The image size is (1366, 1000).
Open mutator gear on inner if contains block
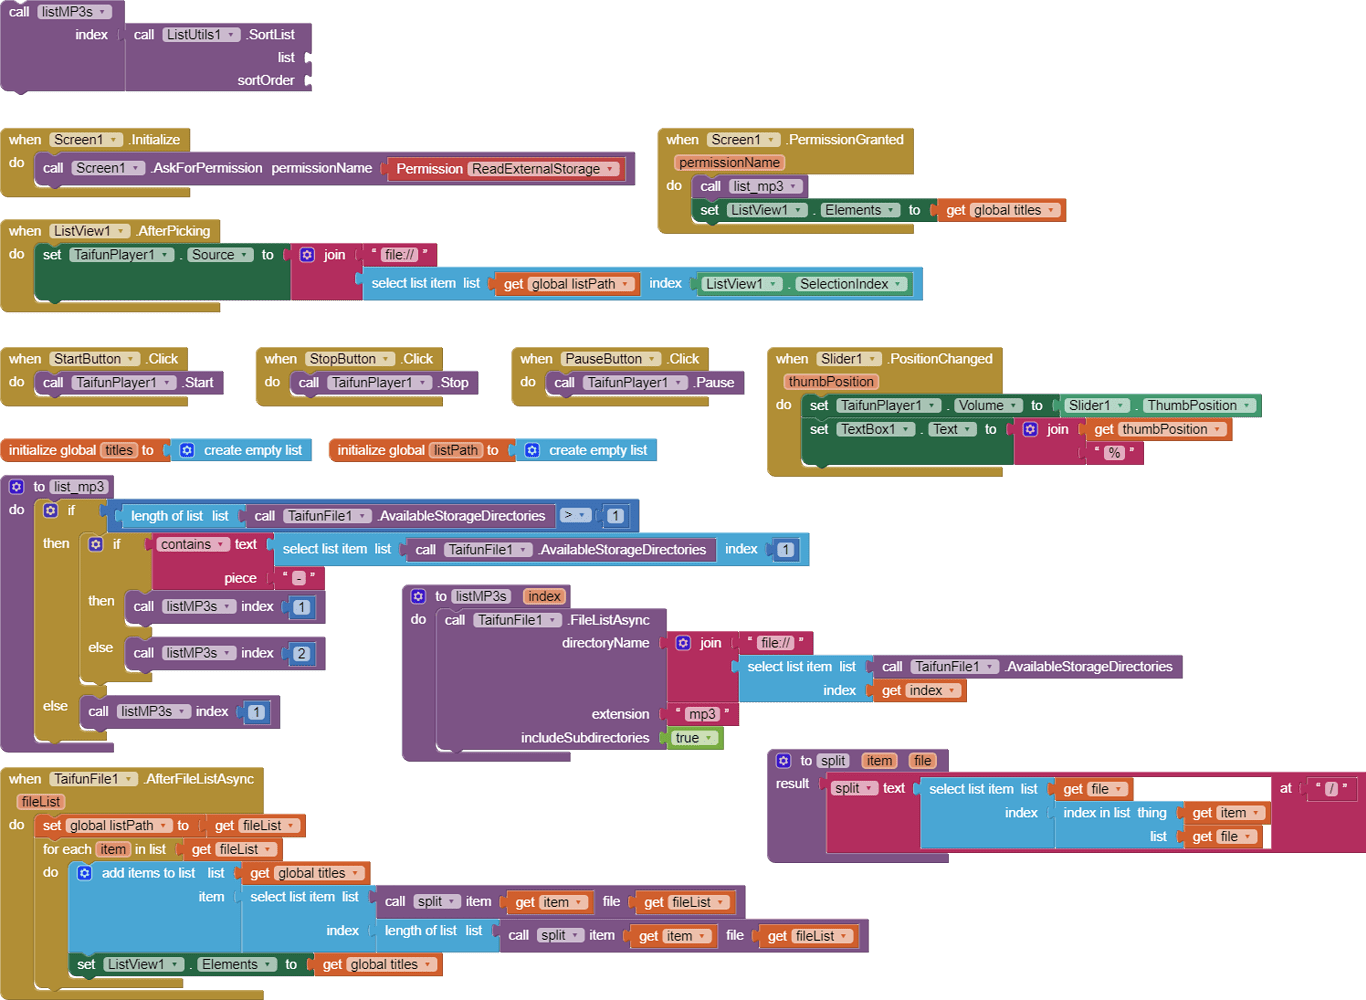[96, 544]
